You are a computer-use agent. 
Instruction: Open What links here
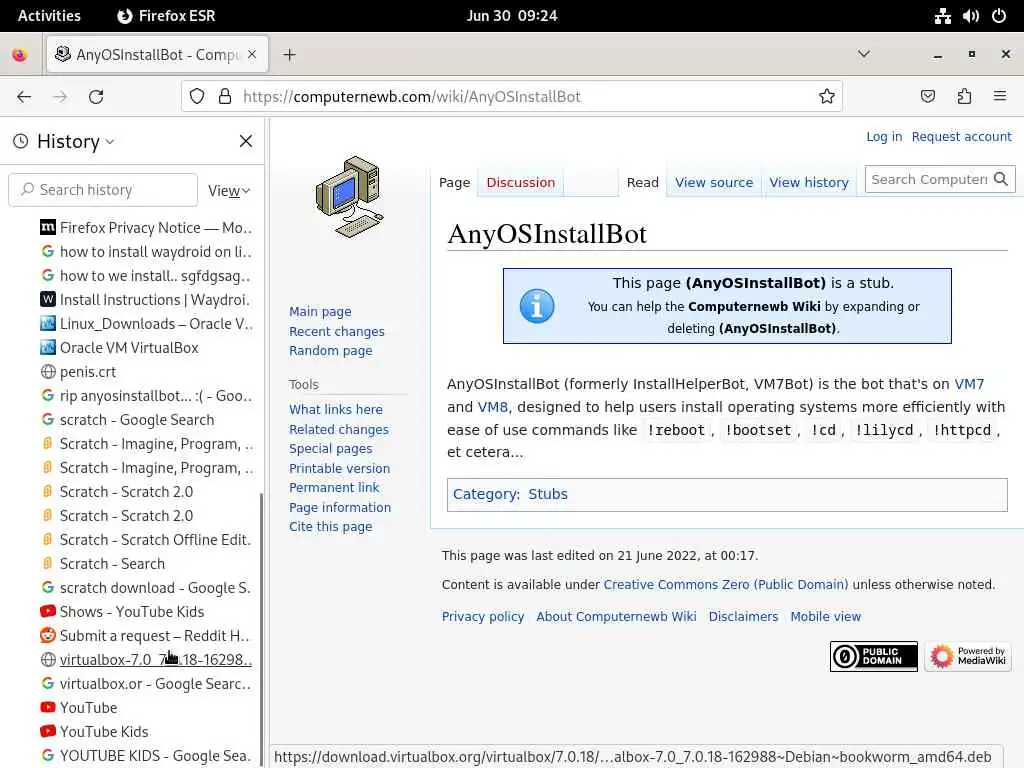(336, 409)
